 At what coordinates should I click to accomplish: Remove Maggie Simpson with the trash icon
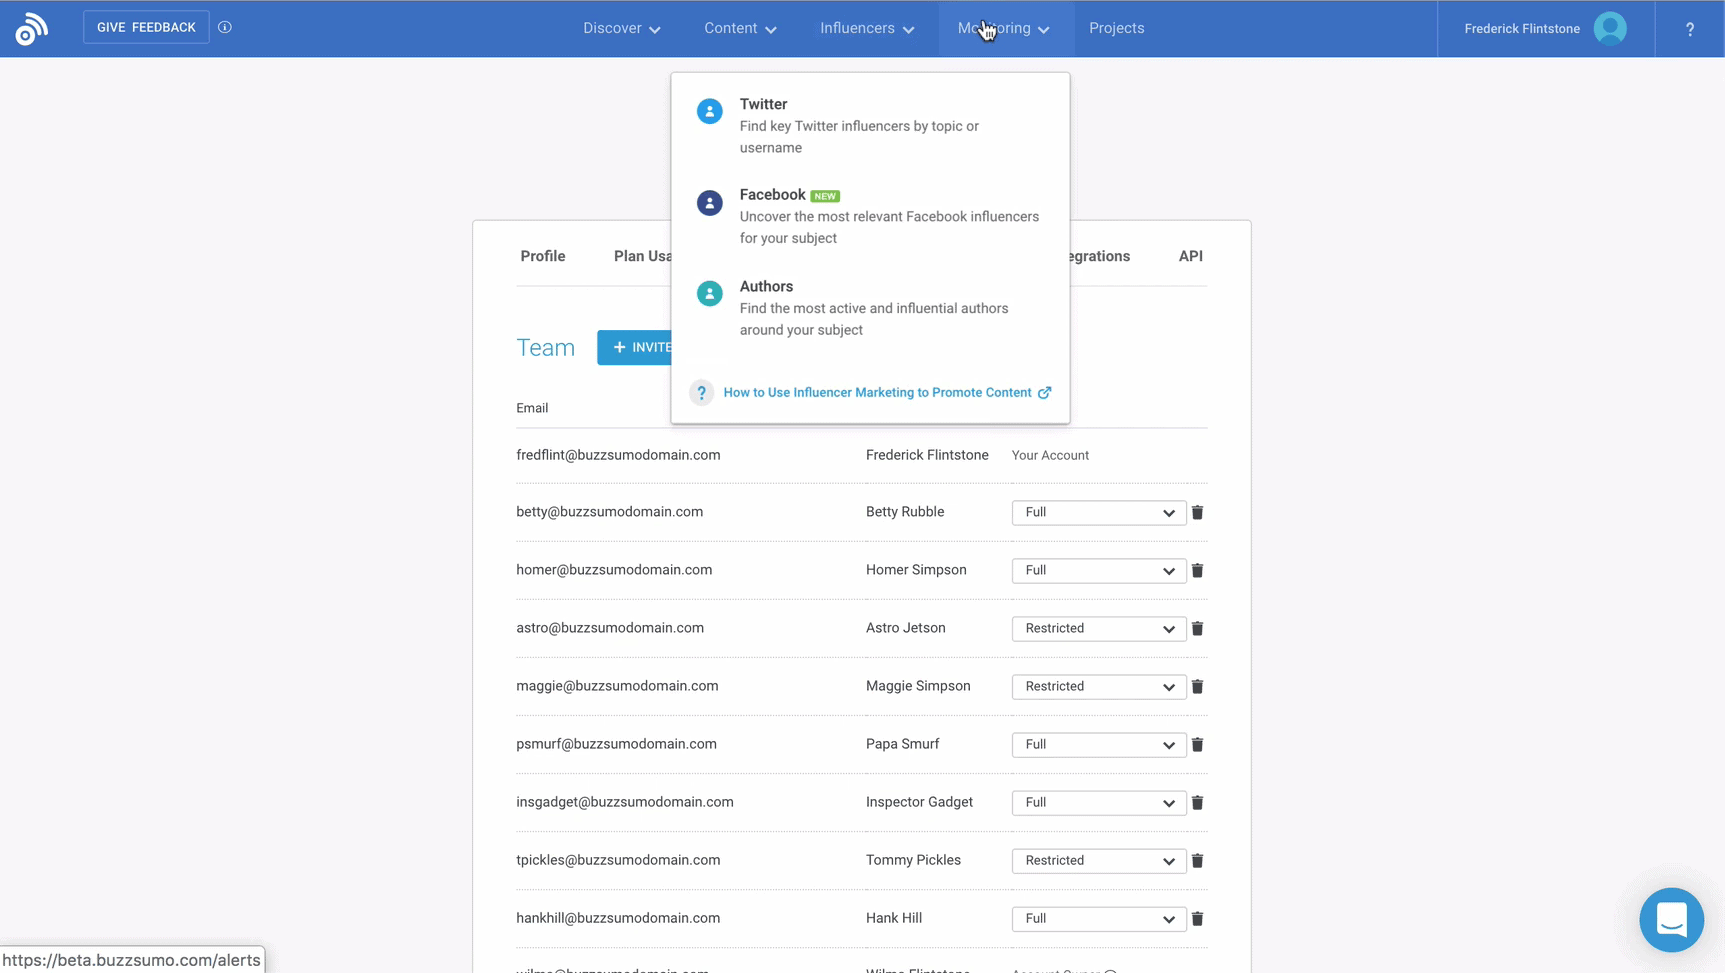click(1197, 686)
